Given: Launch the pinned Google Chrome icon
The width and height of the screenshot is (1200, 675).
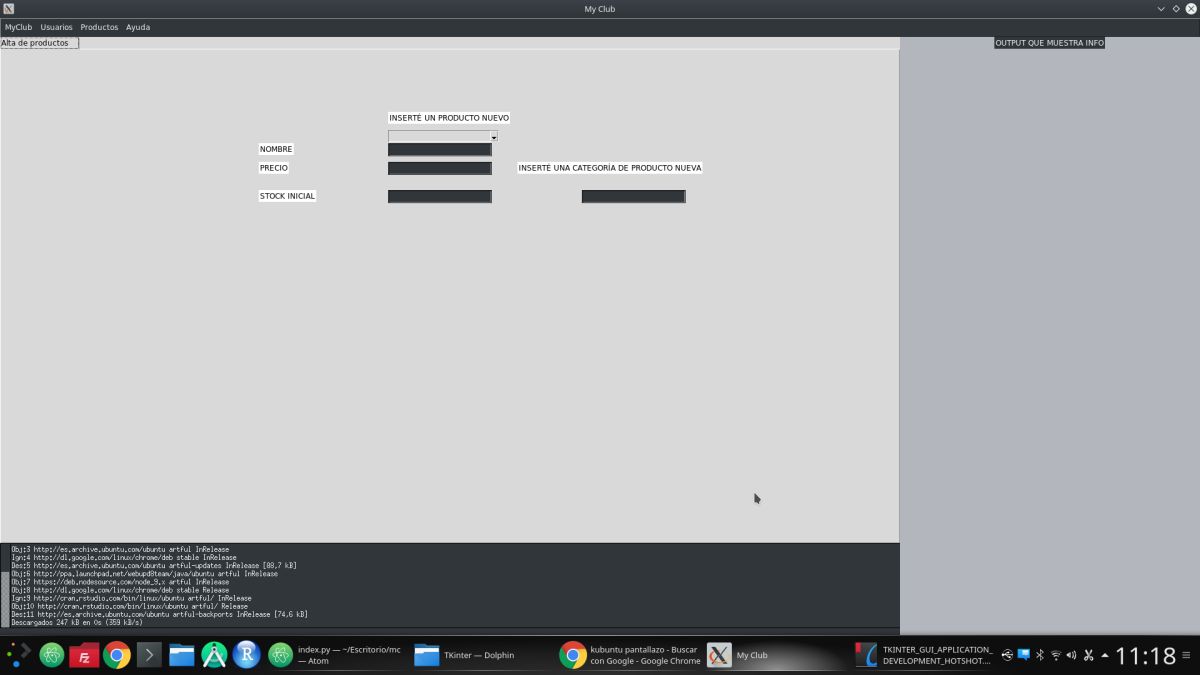Looking at the screenshot, I should point(117,655).
